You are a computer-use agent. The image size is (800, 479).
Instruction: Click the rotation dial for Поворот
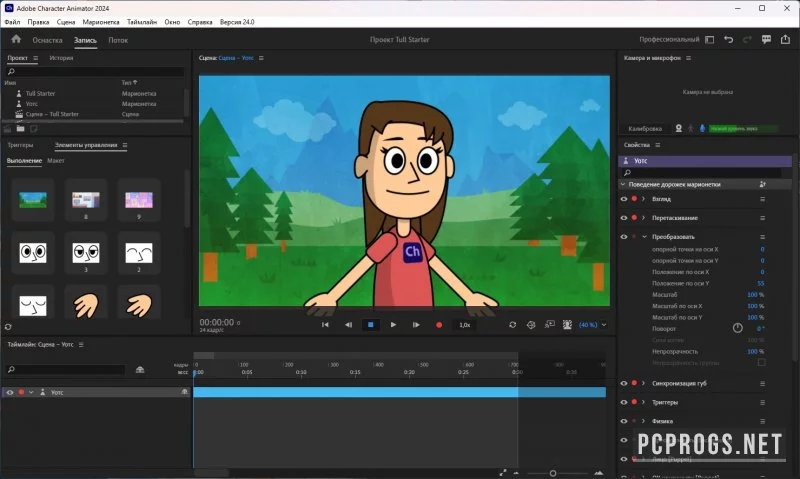pyautogui.click(x=737, y=328)
